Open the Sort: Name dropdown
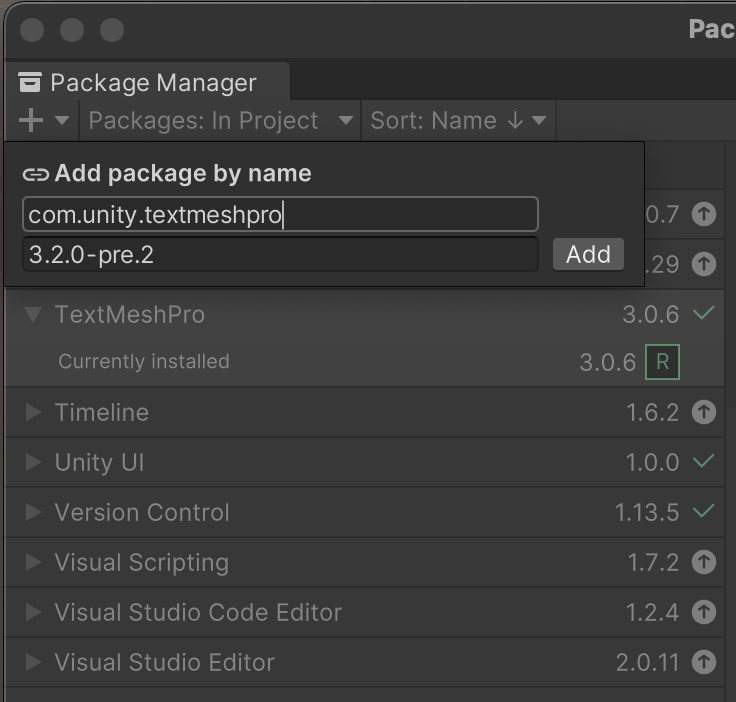 pyautogui.click(x=459, y=121)
